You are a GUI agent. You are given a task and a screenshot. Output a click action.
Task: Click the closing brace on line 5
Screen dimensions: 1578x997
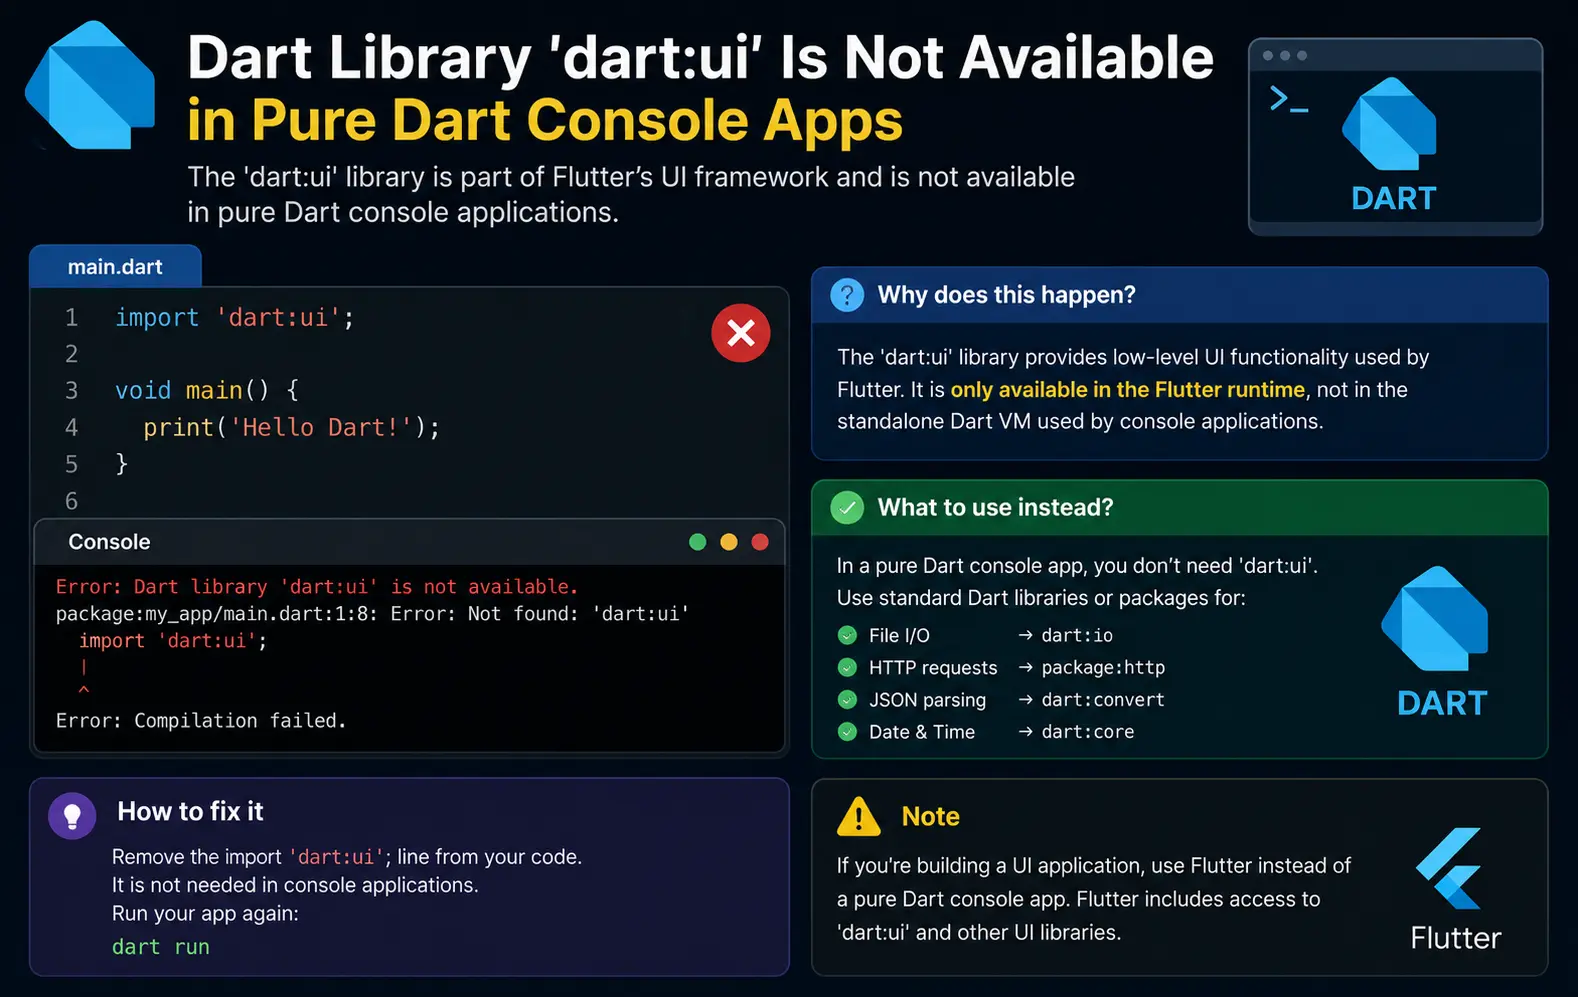121,464
